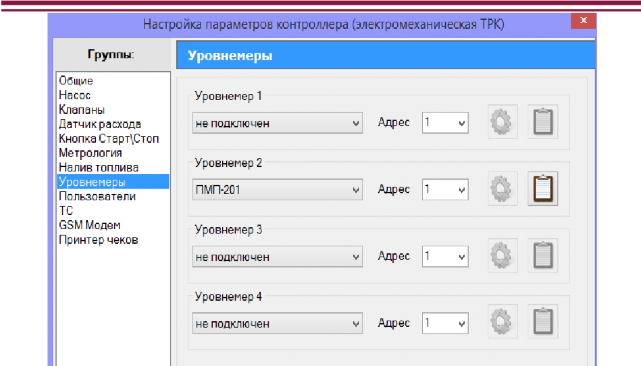The height and width of the screenshot is (366, 641).
Task: Open gear settings for Уровнемер 2
Action: pyautogui.click(x=502, y=189)
